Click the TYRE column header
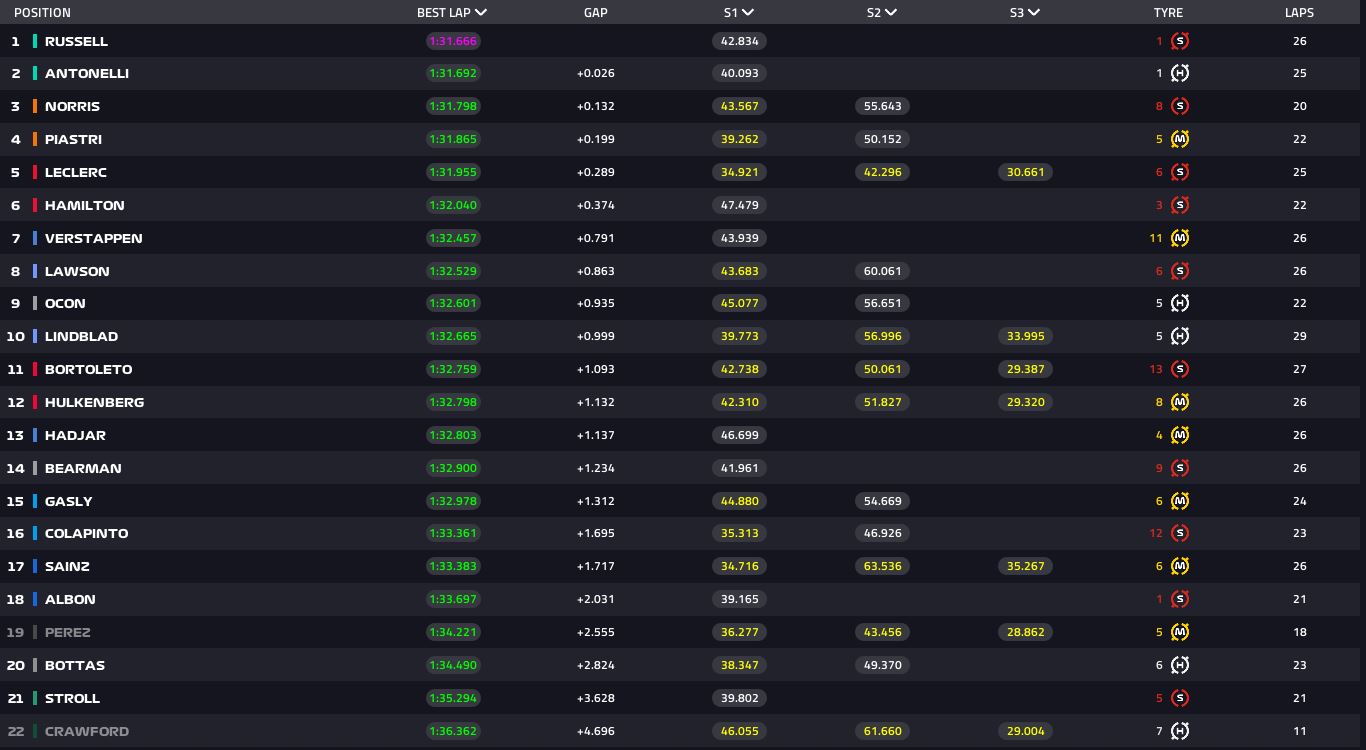 point(1168,13)
